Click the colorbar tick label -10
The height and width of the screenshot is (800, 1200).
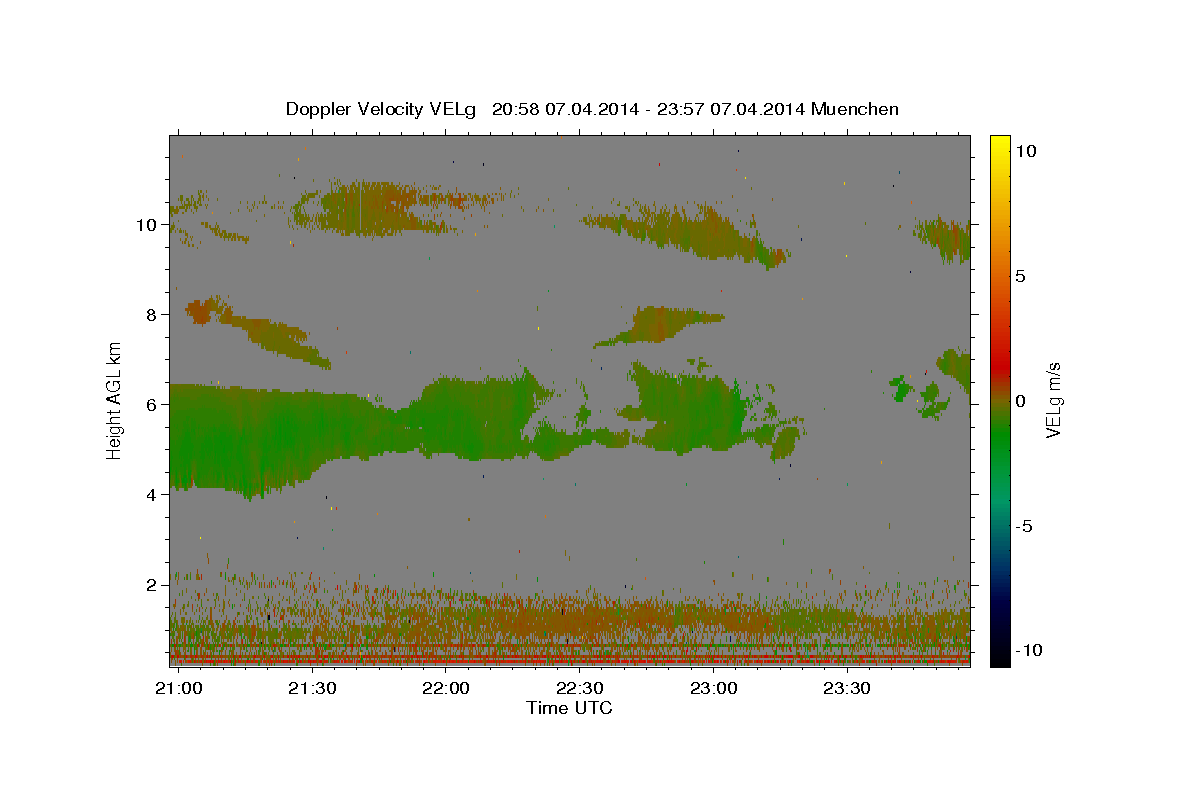1031,651
